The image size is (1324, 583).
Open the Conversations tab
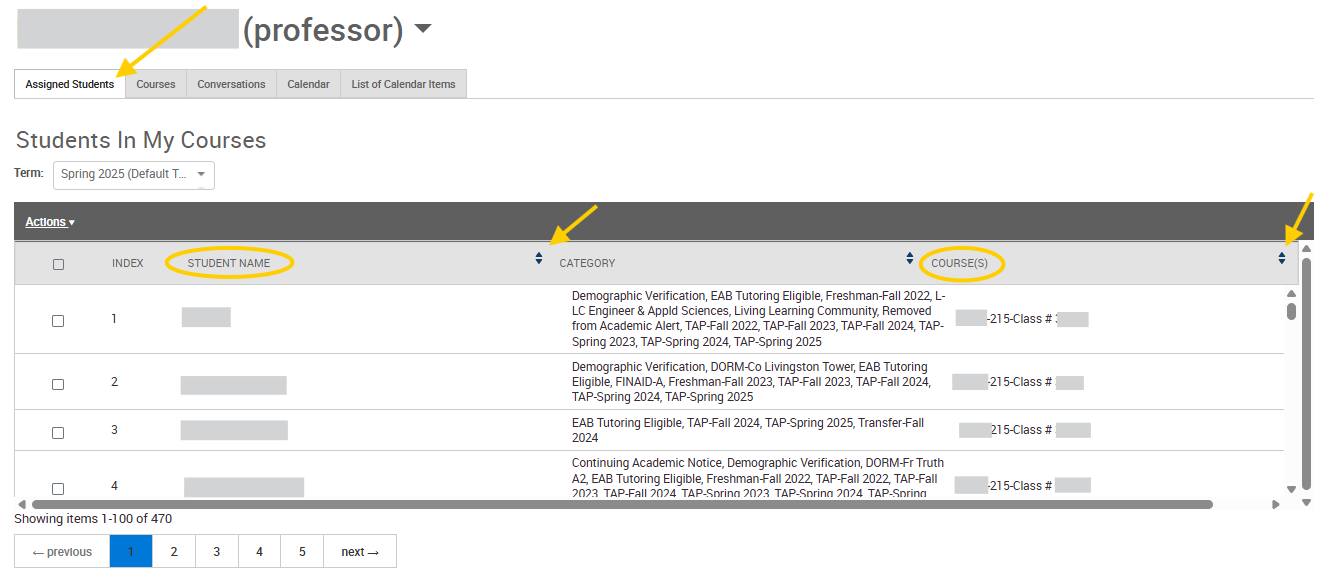pyautogui.click(x=231, y=85)
